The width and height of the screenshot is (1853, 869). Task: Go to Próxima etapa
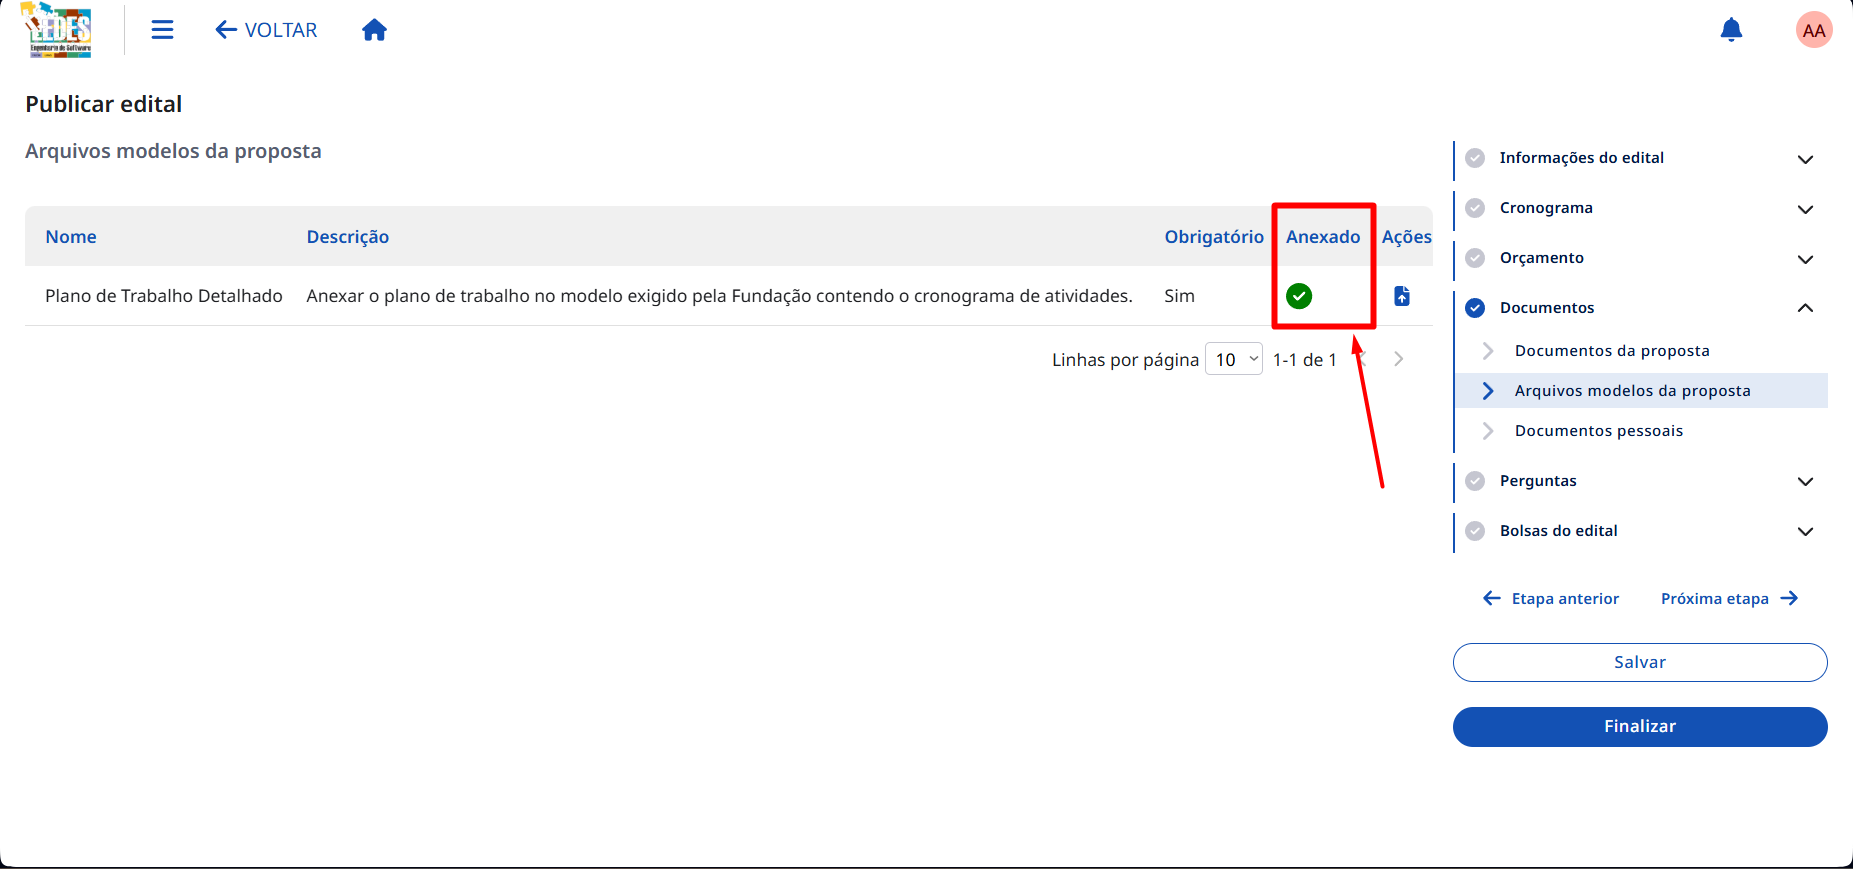click(1729, 599)
